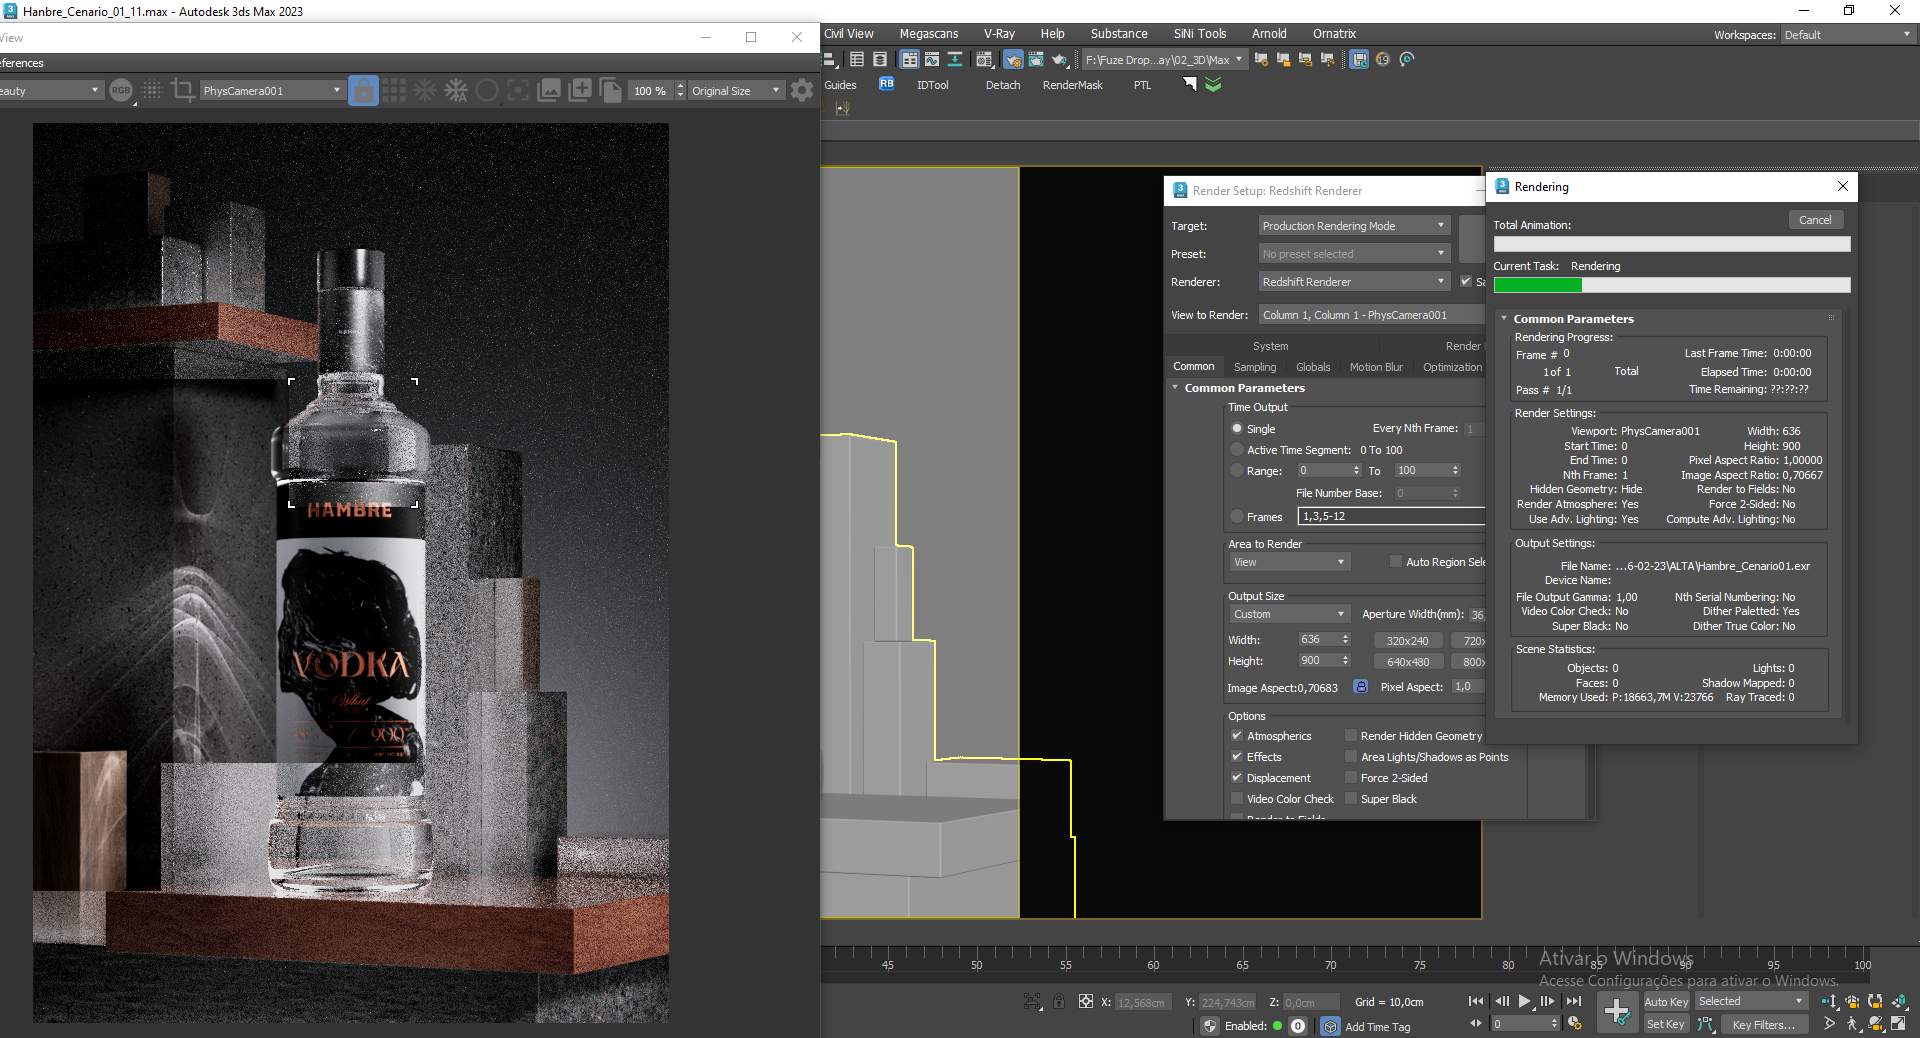The image size is (1920, 1038).
Task: Select Active Time Segment radio
Action: point(1237,450)
